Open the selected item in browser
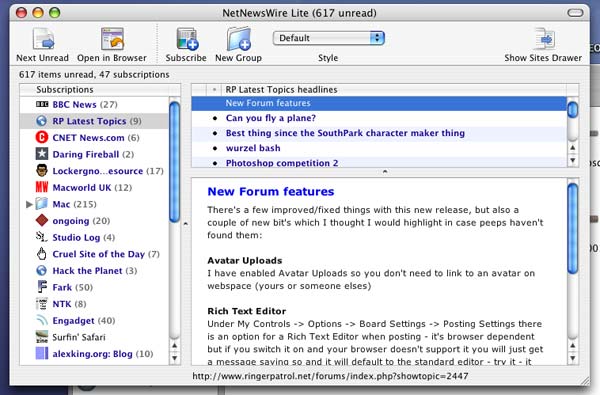600x395 pixels. pos(112,39)
